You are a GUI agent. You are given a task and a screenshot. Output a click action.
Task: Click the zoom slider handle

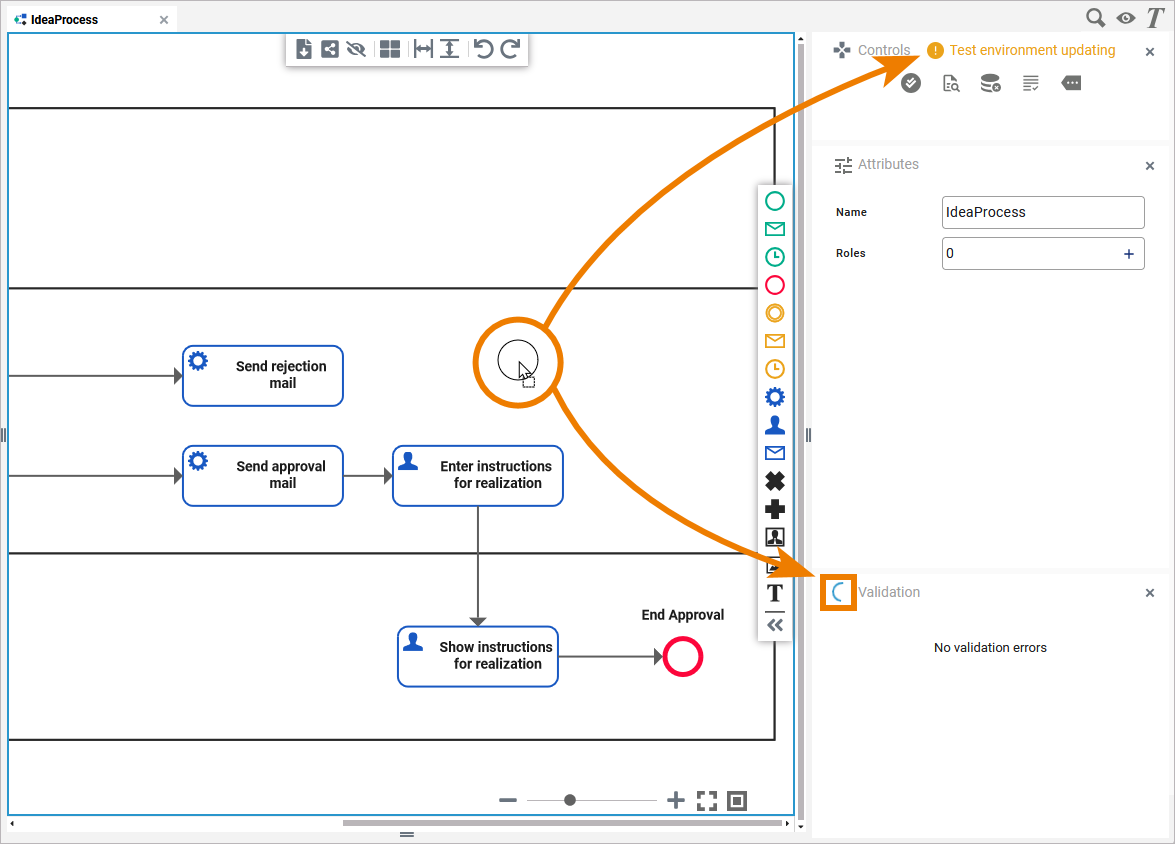(570, 800)
